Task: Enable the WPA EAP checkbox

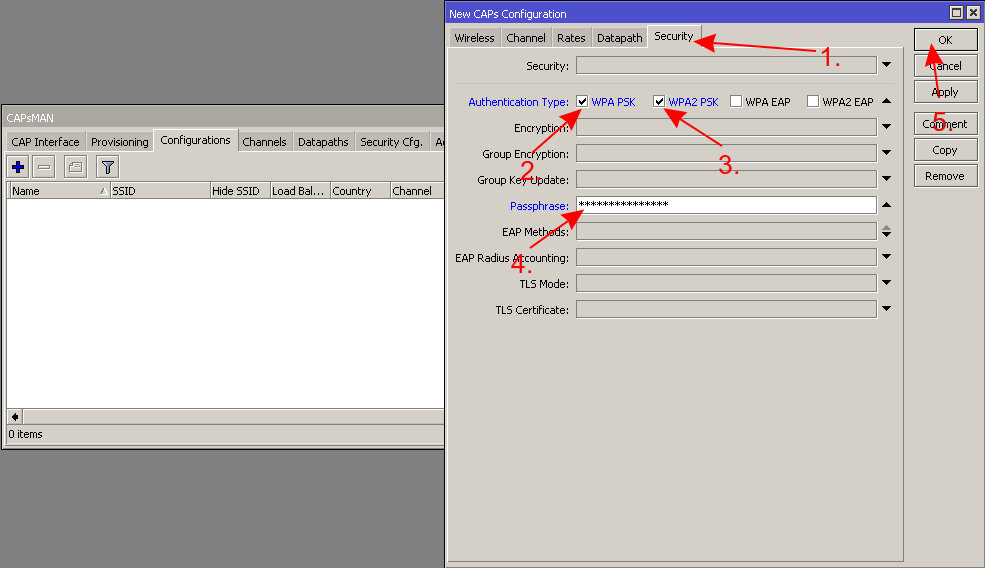Action: coord(736,101)
